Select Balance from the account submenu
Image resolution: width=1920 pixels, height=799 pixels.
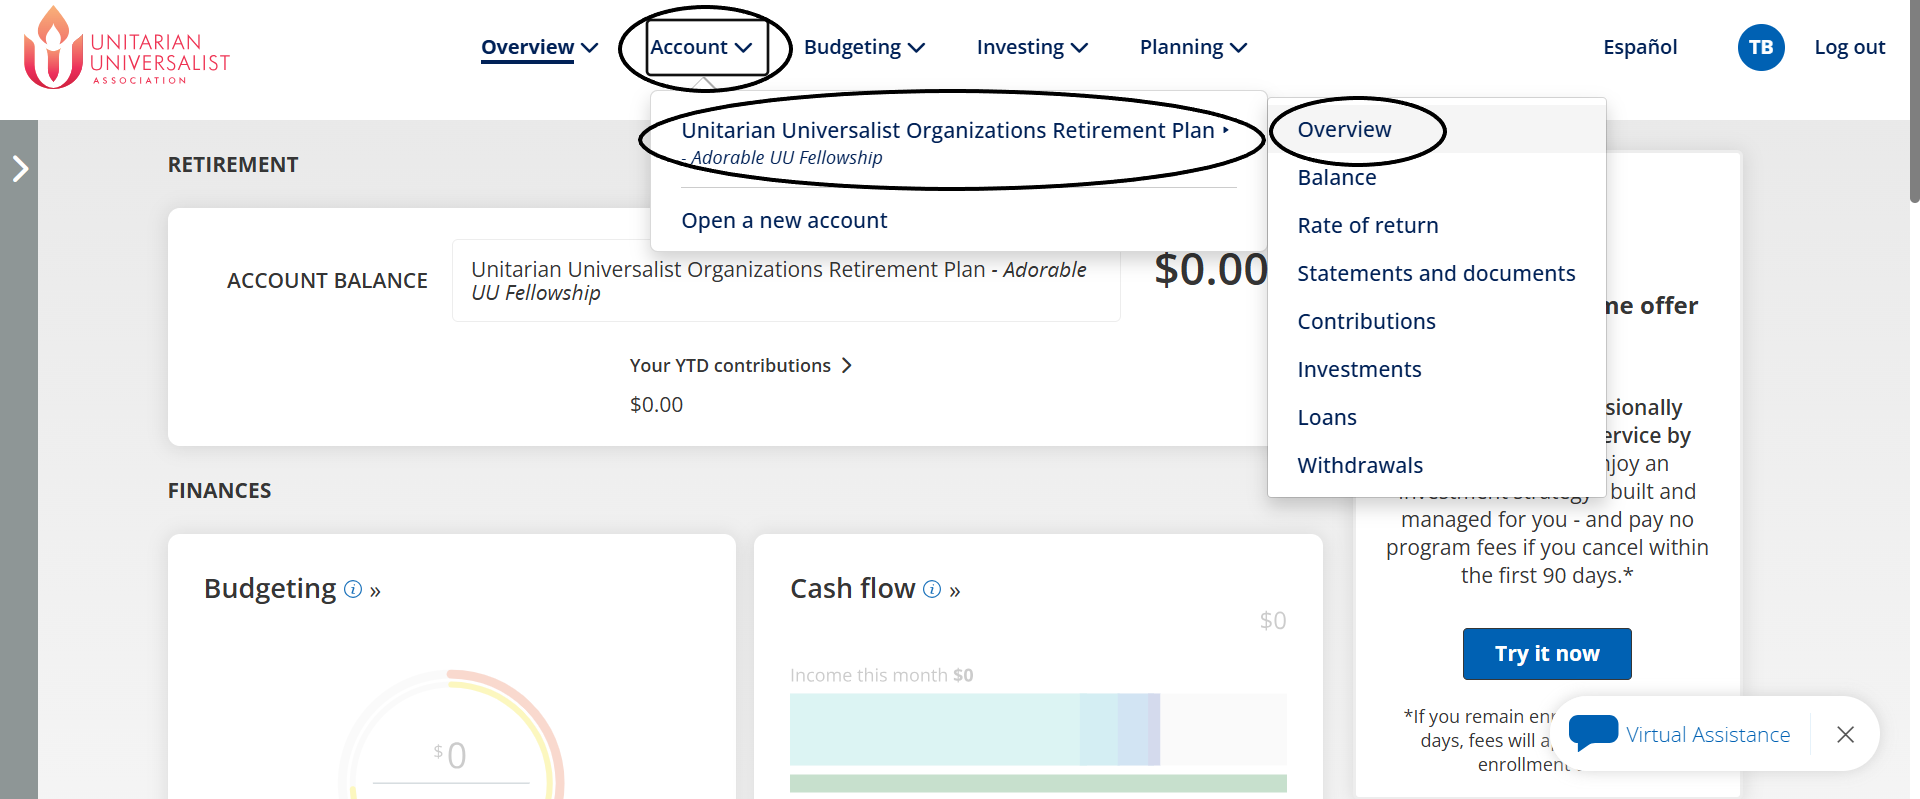click(1337, 178)
